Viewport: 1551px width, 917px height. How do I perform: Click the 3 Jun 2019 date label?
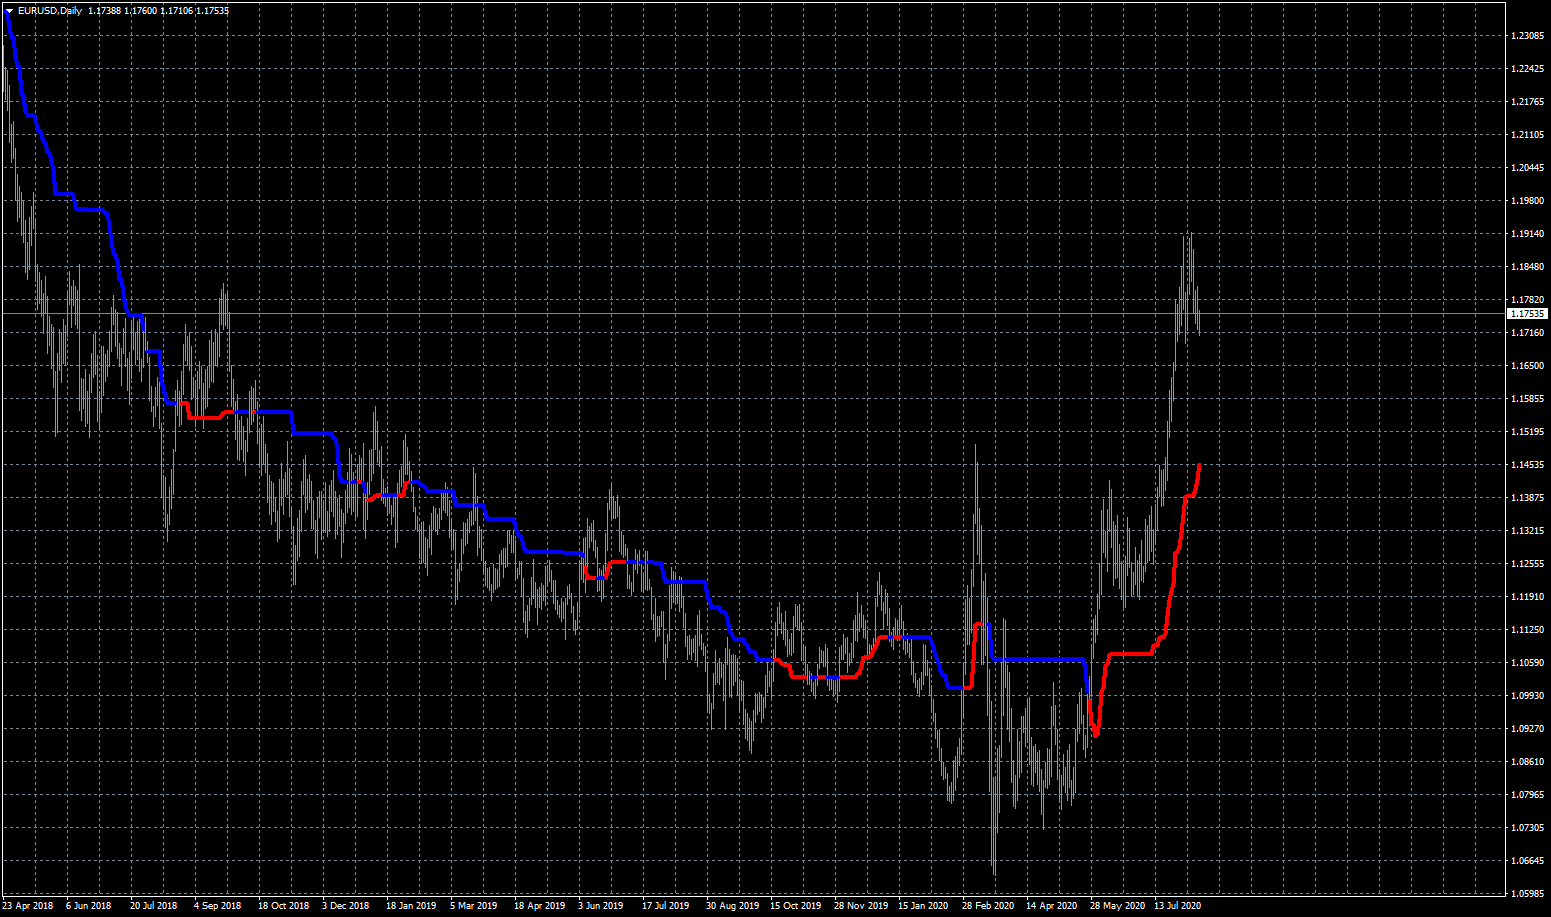point(601,906)
